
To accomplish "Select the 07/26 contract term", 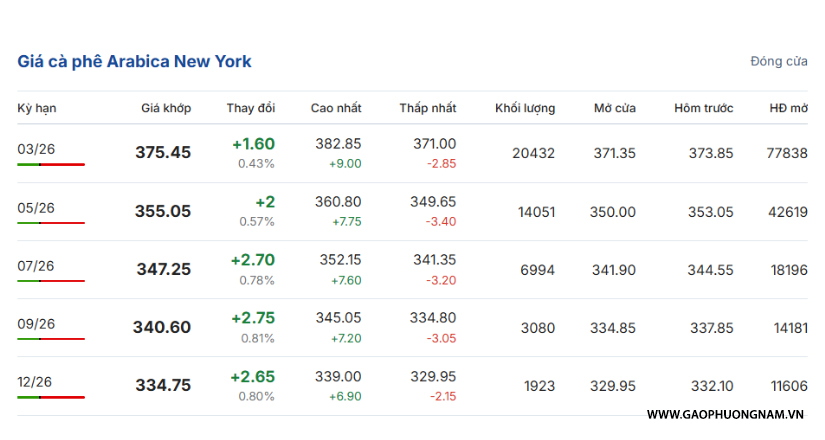I will 36,265.
